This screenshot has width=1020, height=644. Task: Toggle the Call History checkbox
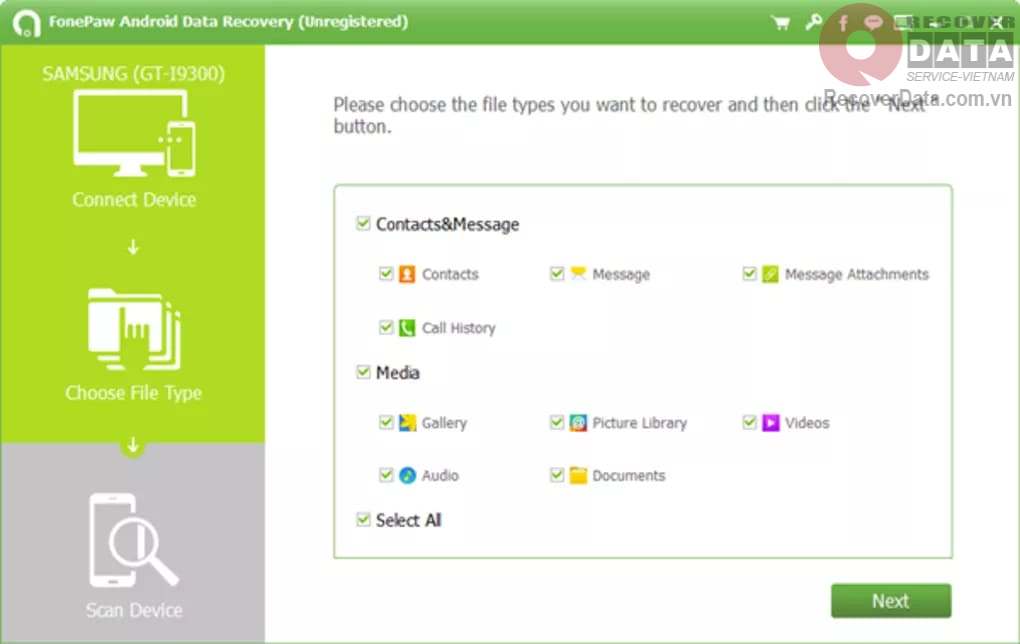tap(386, 327)
